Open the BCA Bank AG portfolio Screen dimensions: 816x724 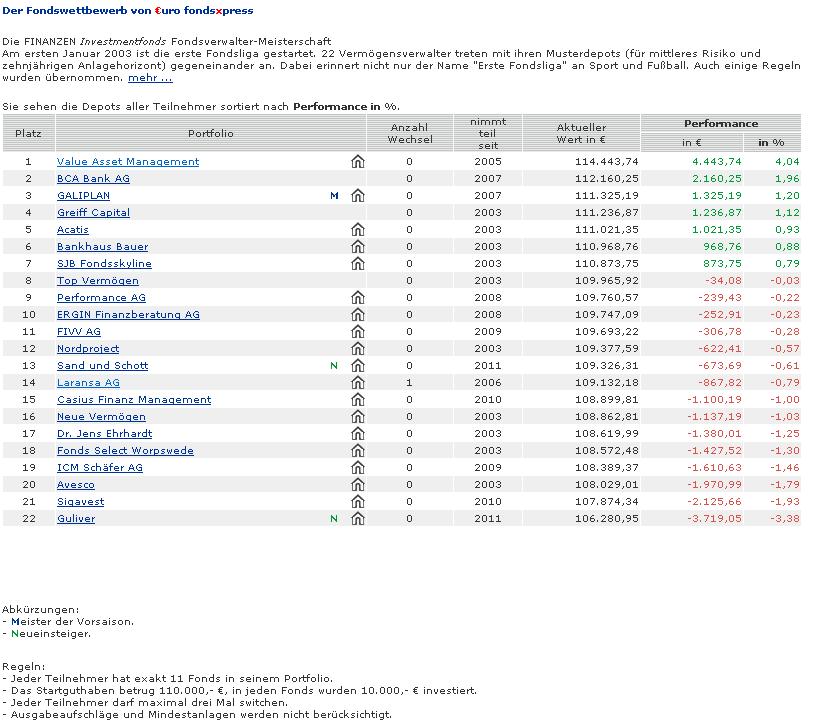pyautogui.click(x=93, y=179)
